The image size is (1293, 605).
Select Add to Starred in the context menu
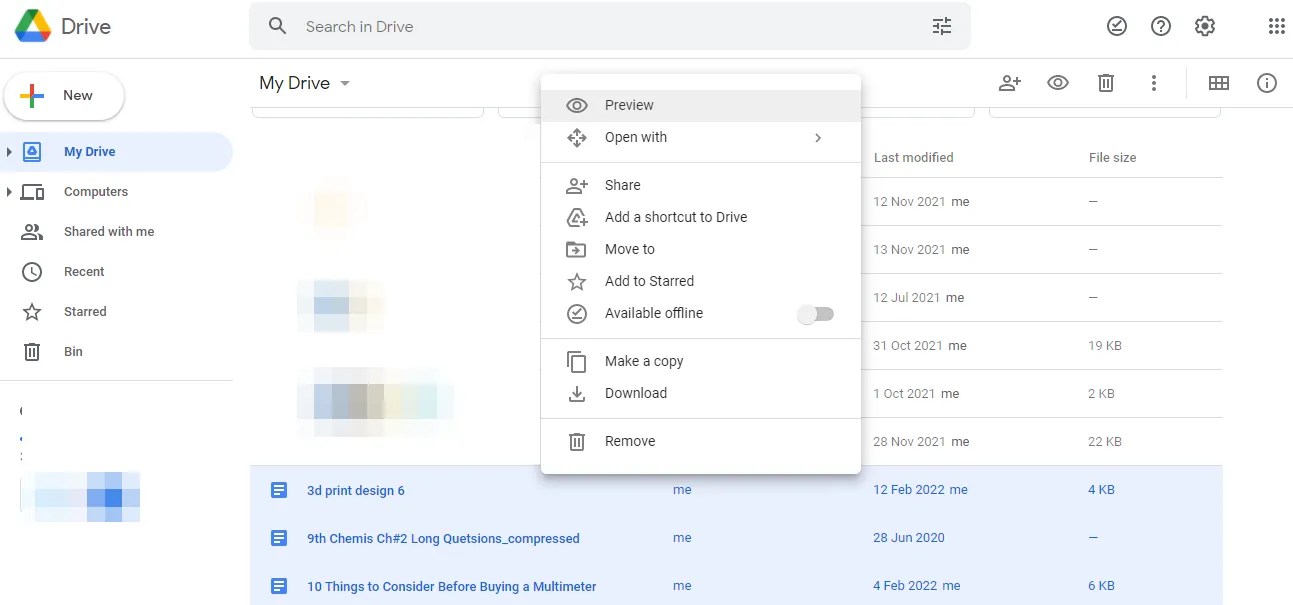coord(649,281)
